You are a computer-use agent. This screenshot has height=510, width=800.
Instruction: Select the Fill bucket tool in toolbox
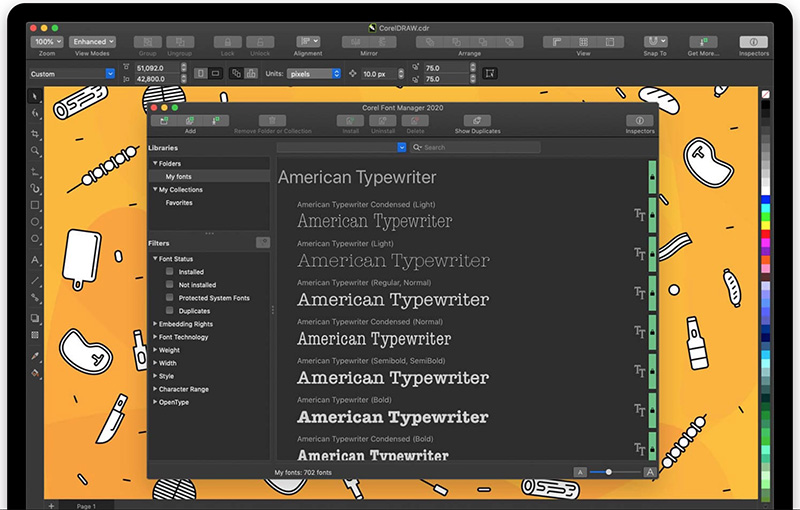35,373
